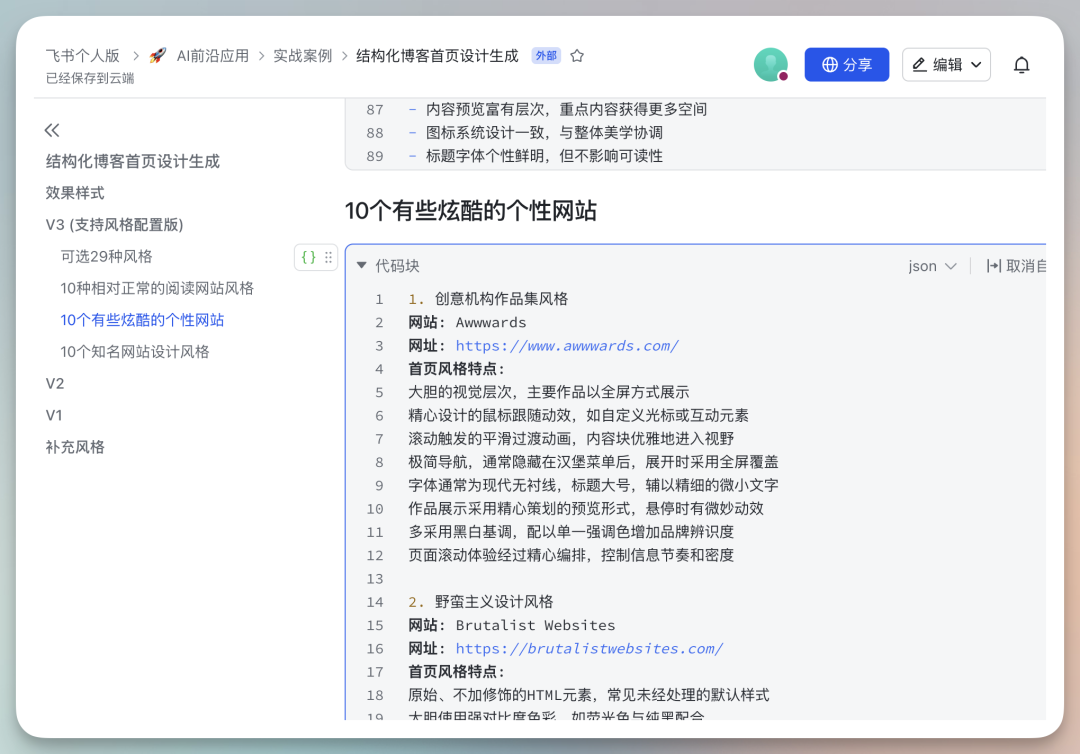The width and height of the screenshot is (1080, 754).
Task: Select 10个有些炫酷的个性网站 in outline
Action: [142, 320]
